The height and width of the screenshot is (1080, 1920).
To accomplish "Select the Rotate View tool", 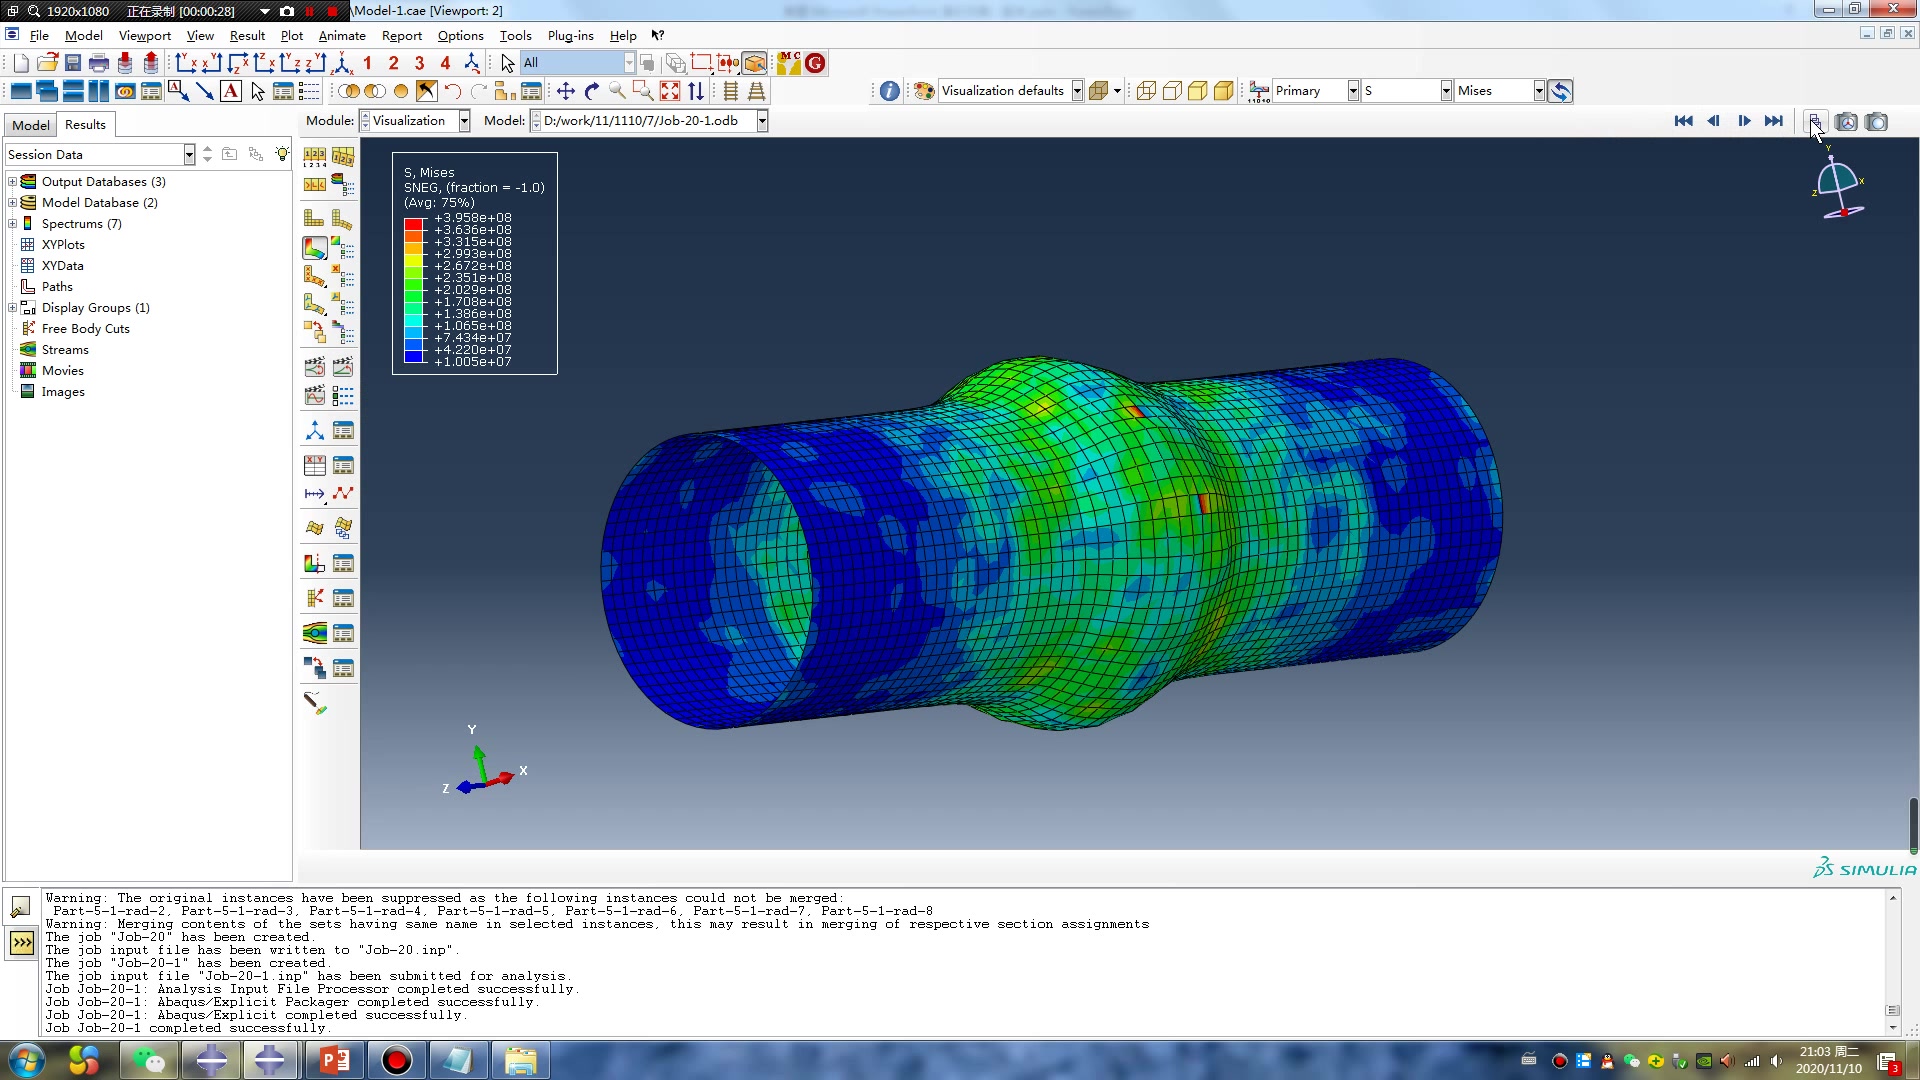I will click(x=591, y=91).
